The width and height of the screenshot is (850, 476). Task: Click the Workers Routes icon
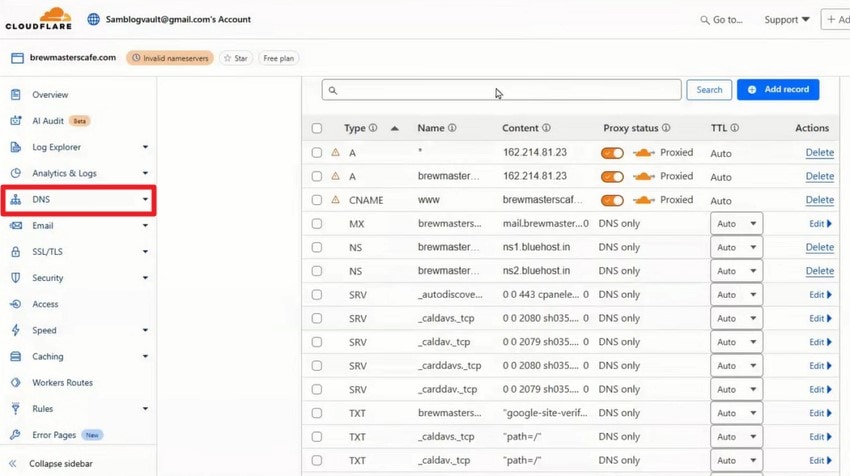[16, 382]
